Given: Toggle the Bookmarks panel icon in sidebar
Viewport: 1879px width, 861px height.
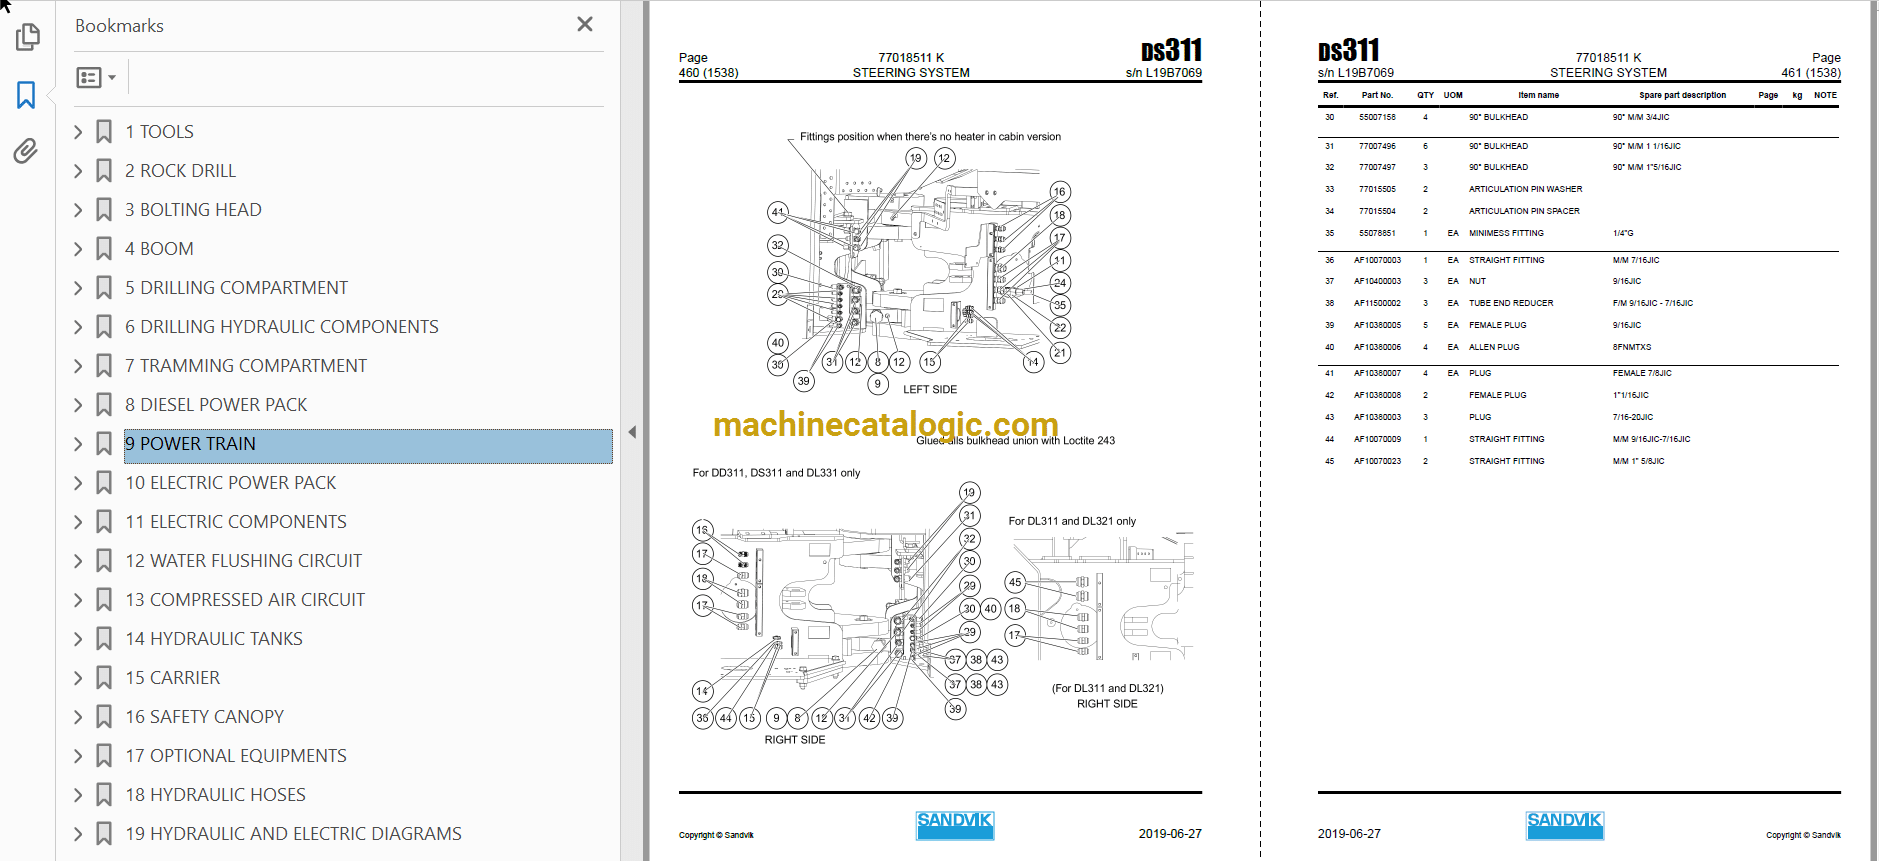Looking at the screenshot, I should pyautogui.click(x=27, y=95).
